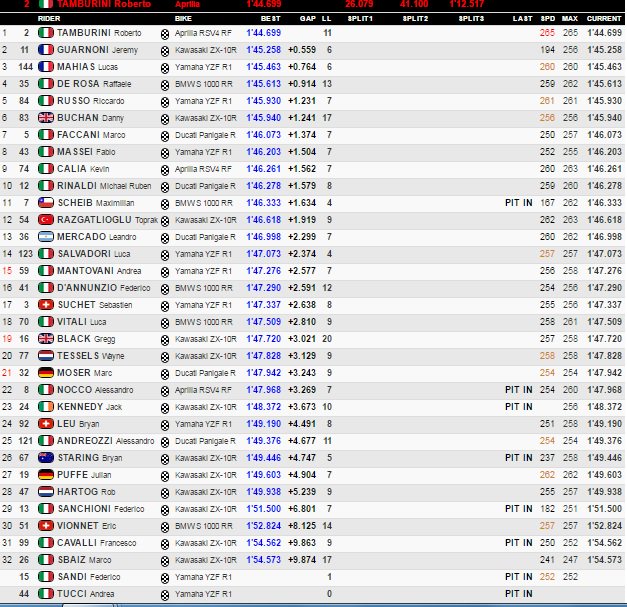The image size is (627, 607).
Task: Click current time 1'54.573 in SBAIZ row
Action: (x=604, y=559)
